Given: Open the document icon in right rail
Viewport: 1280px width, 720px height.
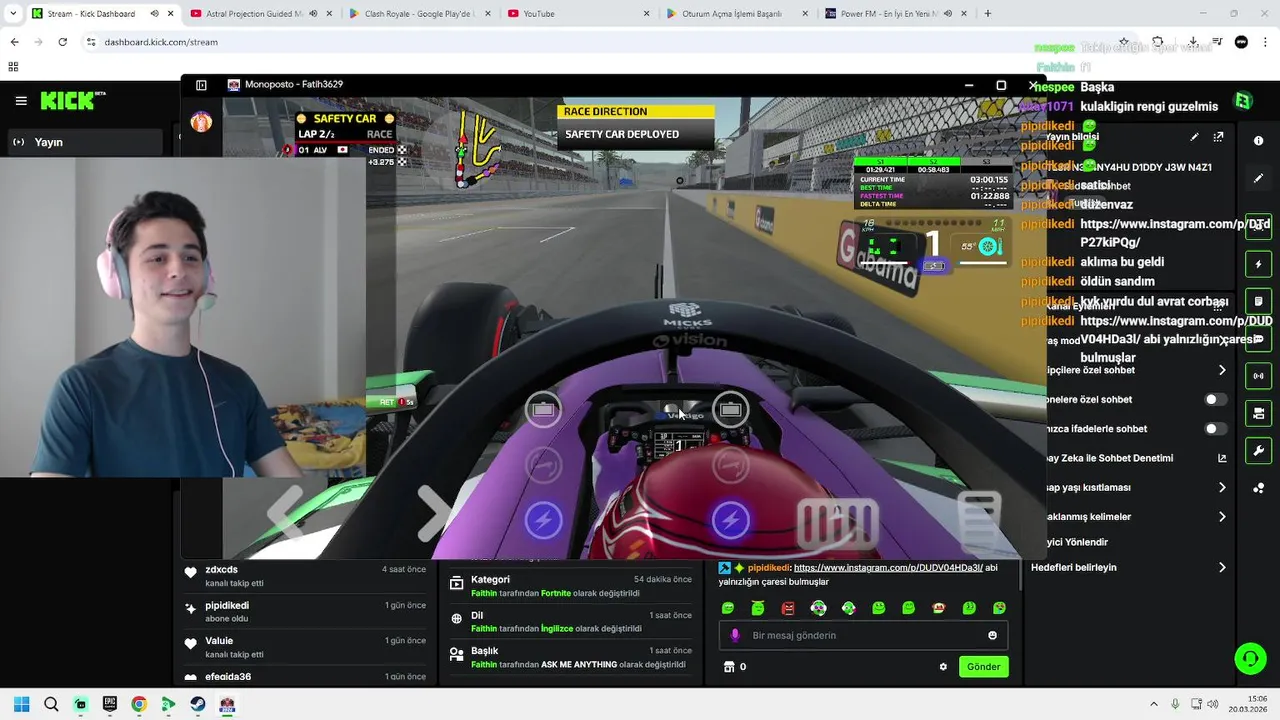Looking at the screenshot, I should click(1258, 301).
